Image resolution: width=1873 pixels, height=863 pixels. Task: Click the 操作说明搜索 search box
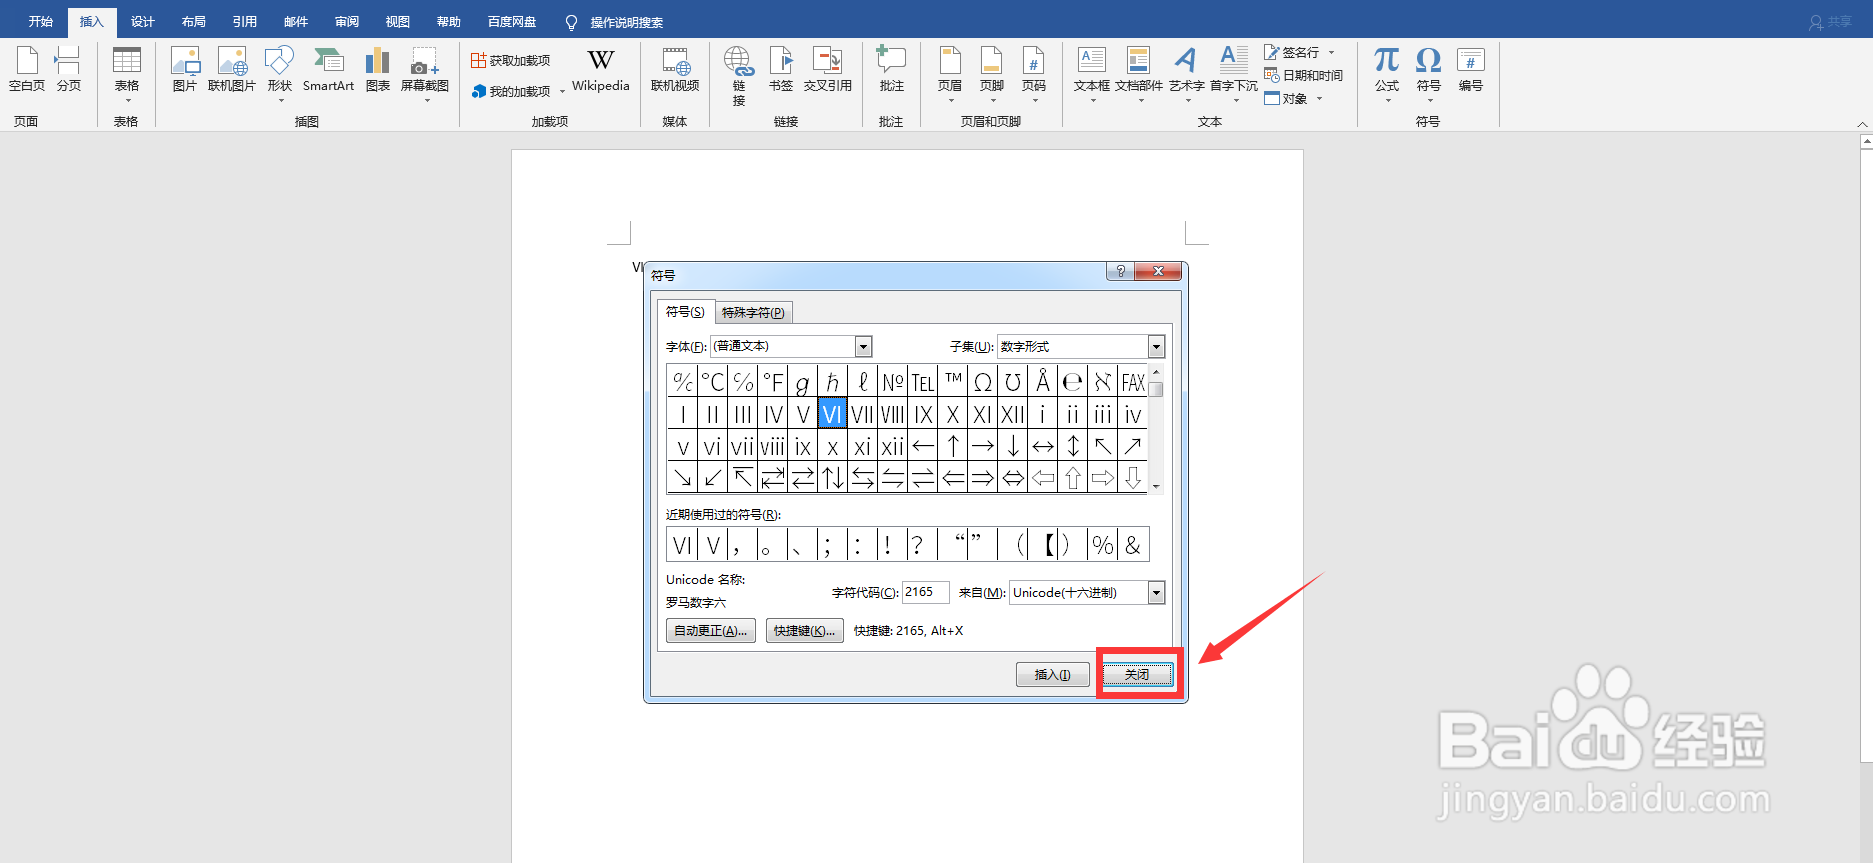pyautogui.click(x=626, y=22)
